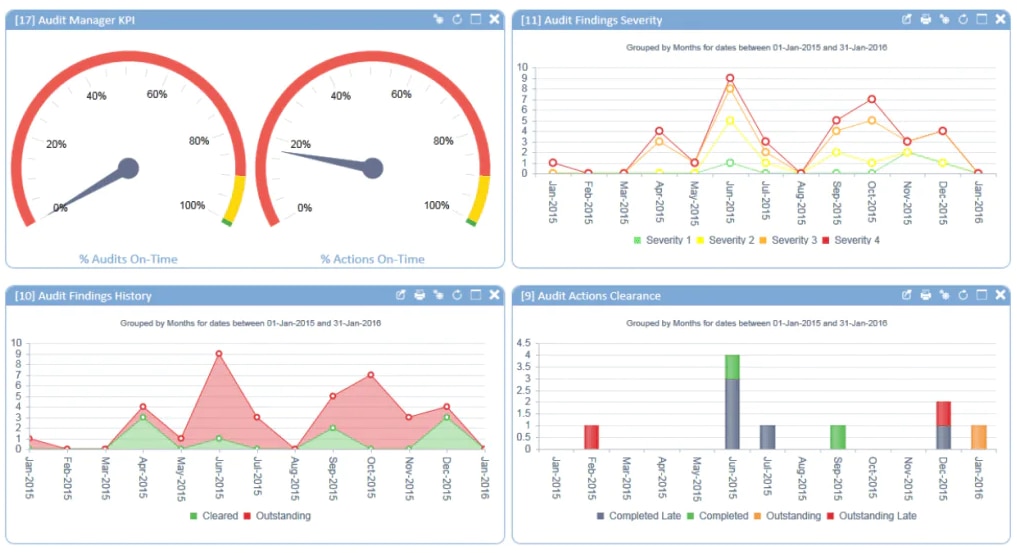This screenshot has width=1017, height=553.
Task: Export the Audit Findings History chart
Action: pyautogui.click(x=401, y=295)
